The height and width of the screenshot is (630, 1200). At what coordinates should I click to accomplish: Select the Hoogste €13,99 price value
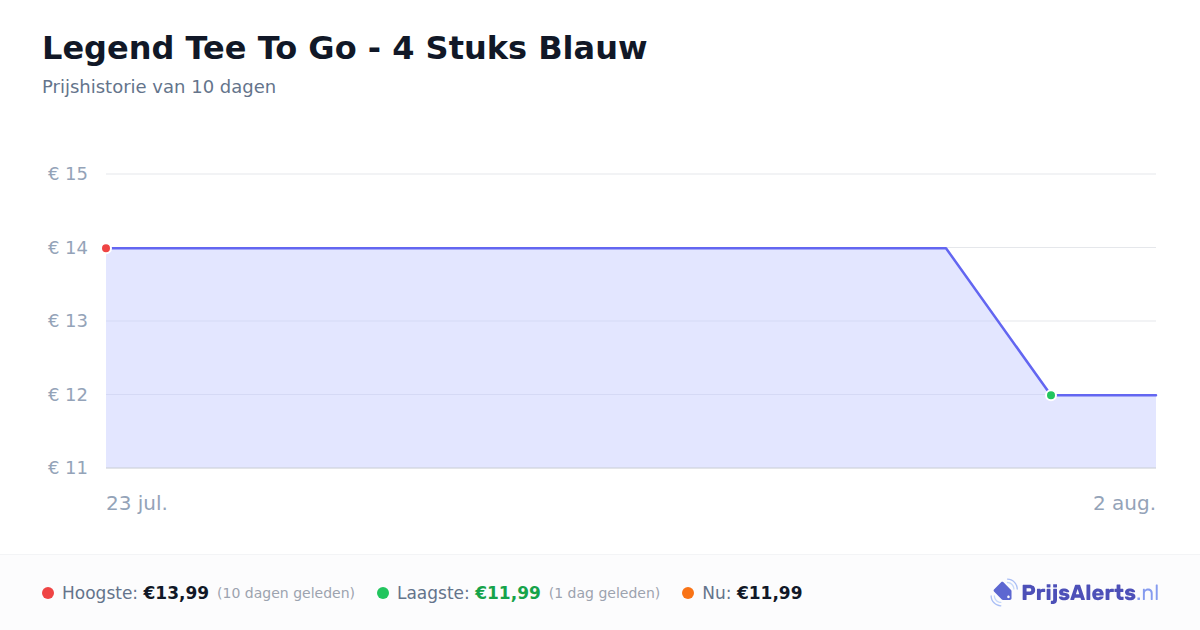pos(176,593)
